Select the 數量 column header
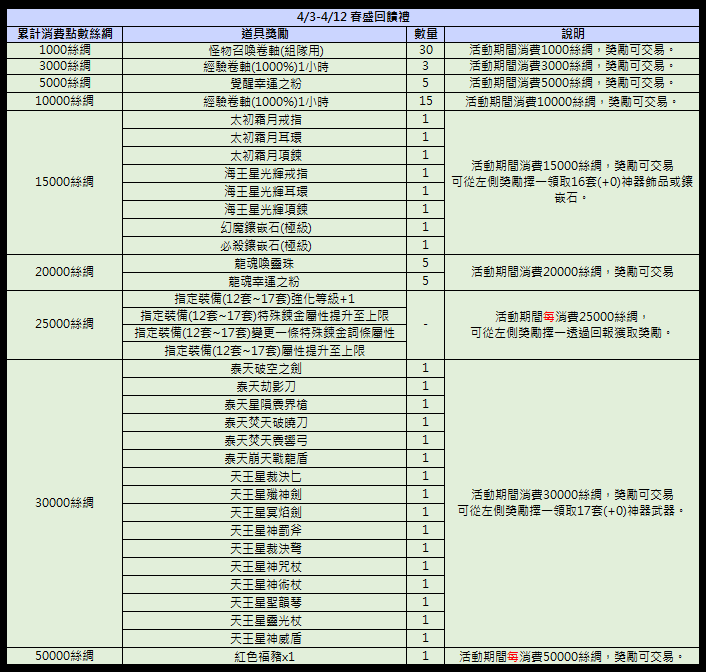Viewport: 706px width, 672px height. pyautogui.click(x=426, y=34)
